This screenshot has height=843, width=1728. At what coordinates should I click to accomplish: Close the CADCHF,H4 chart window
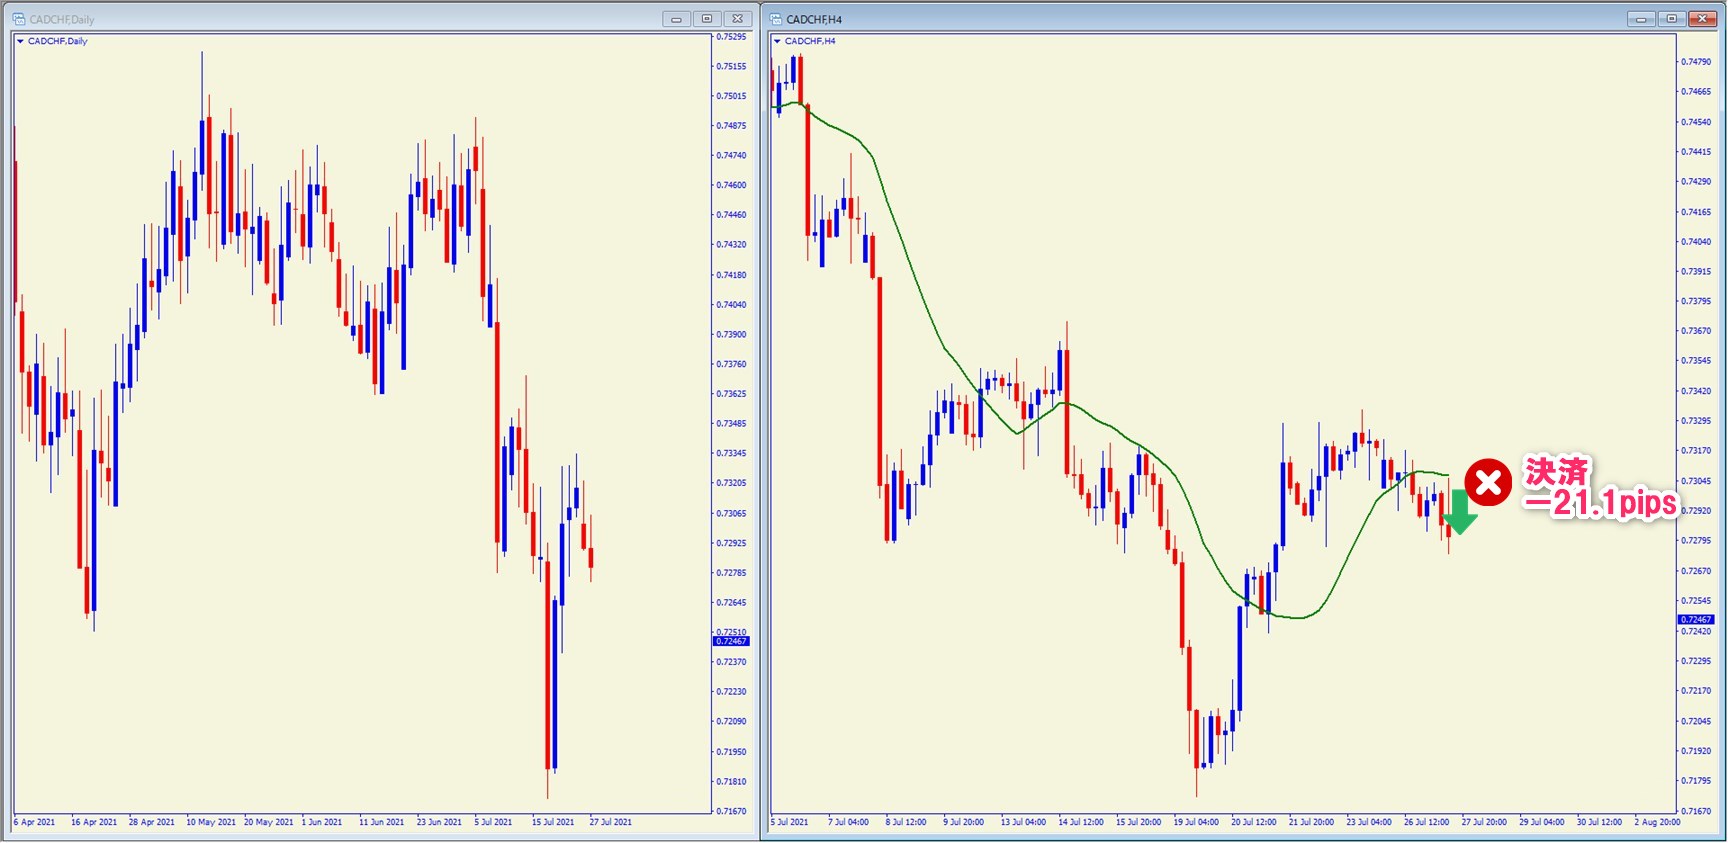click(x=1702, y=19)
